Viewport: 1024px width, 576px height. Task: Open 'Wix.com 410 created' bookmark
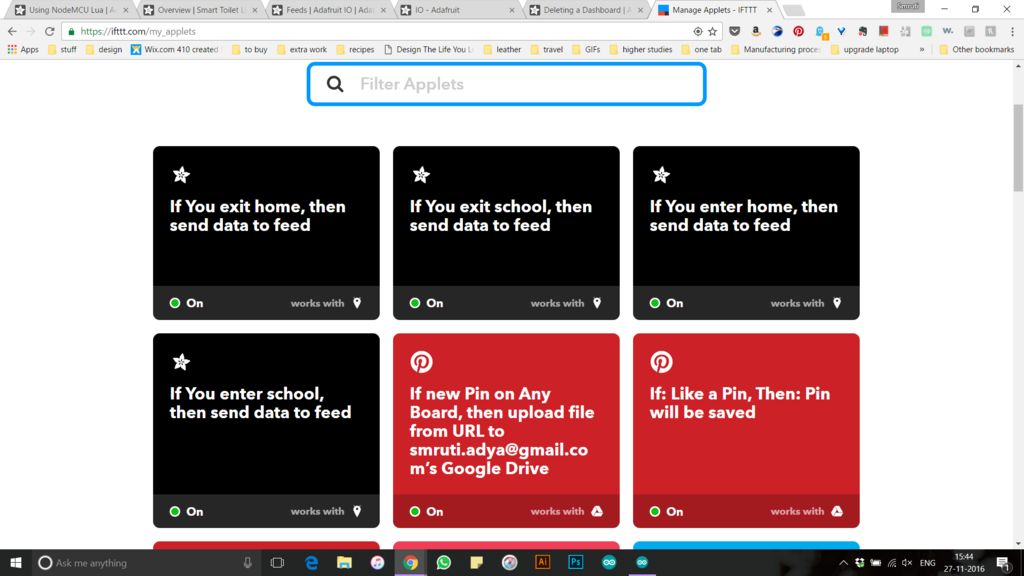tap(174, 49)
